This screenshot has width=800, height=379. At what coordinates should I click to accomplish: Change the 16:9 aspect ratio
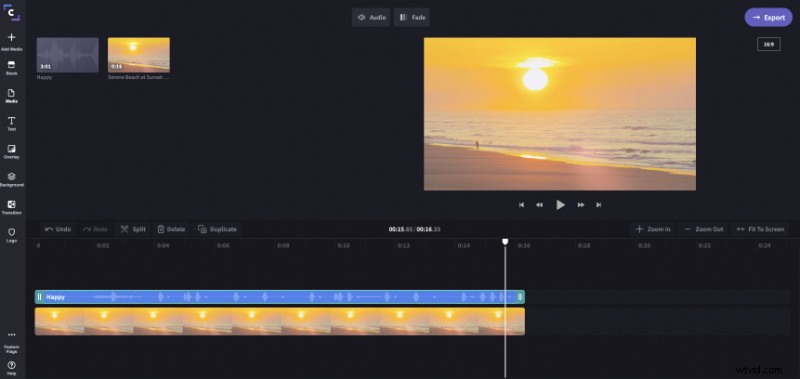[x=768, y=44]
